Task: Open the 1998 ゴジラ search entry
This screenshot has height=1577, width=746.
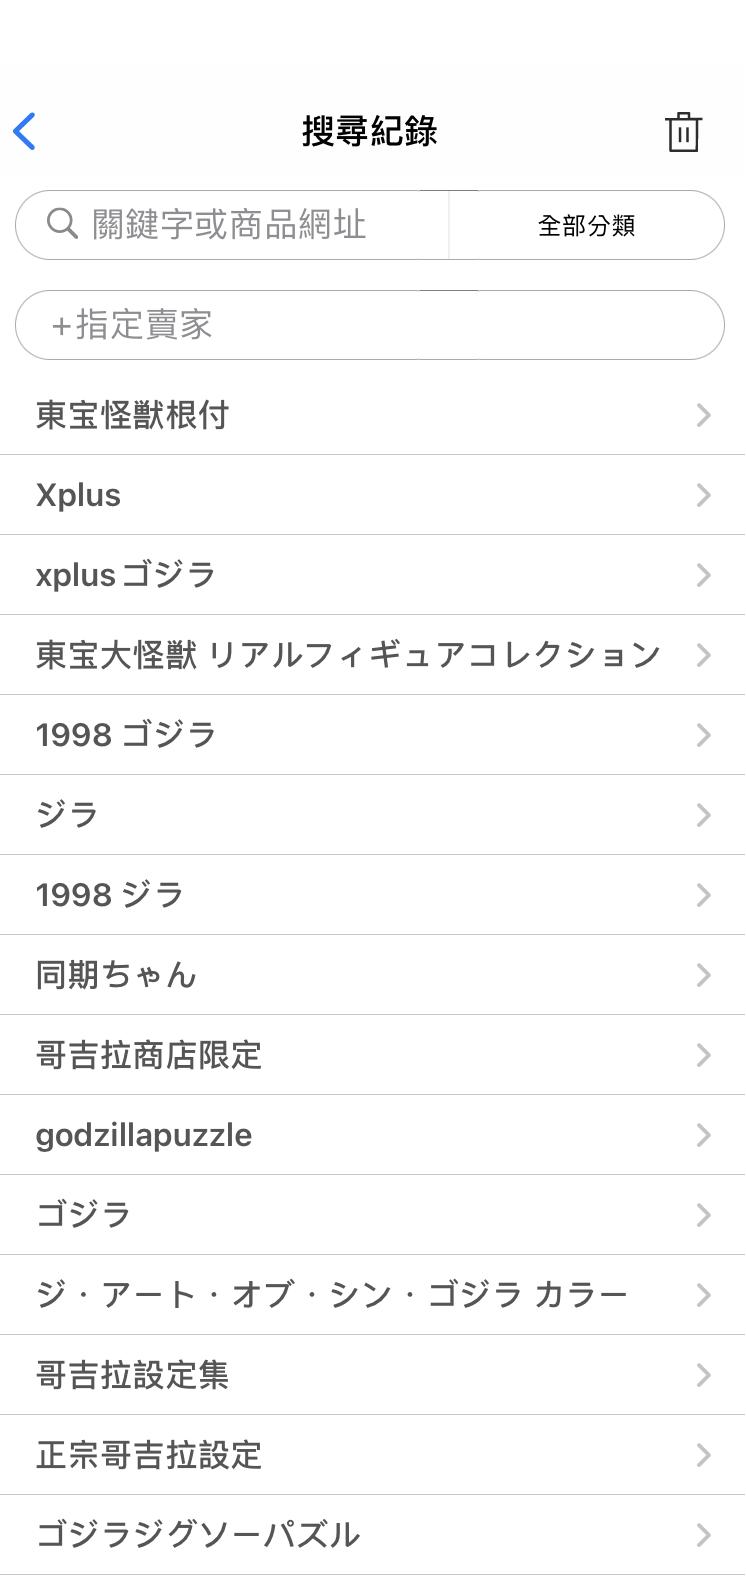Action: pos(126,735)
